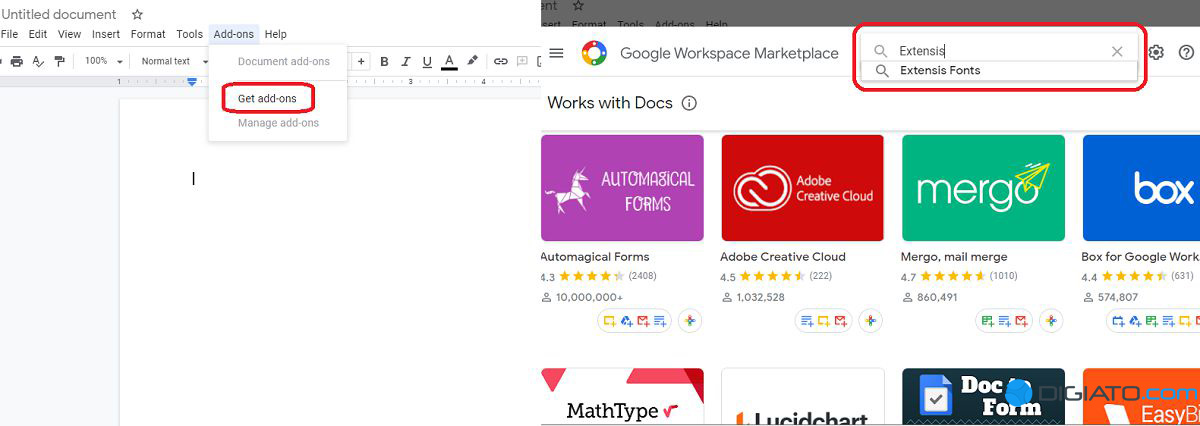Click the Print icon in toolbar
Image resolution: width=1200 pixels, height=426 pixels.
tap(16, 61)
